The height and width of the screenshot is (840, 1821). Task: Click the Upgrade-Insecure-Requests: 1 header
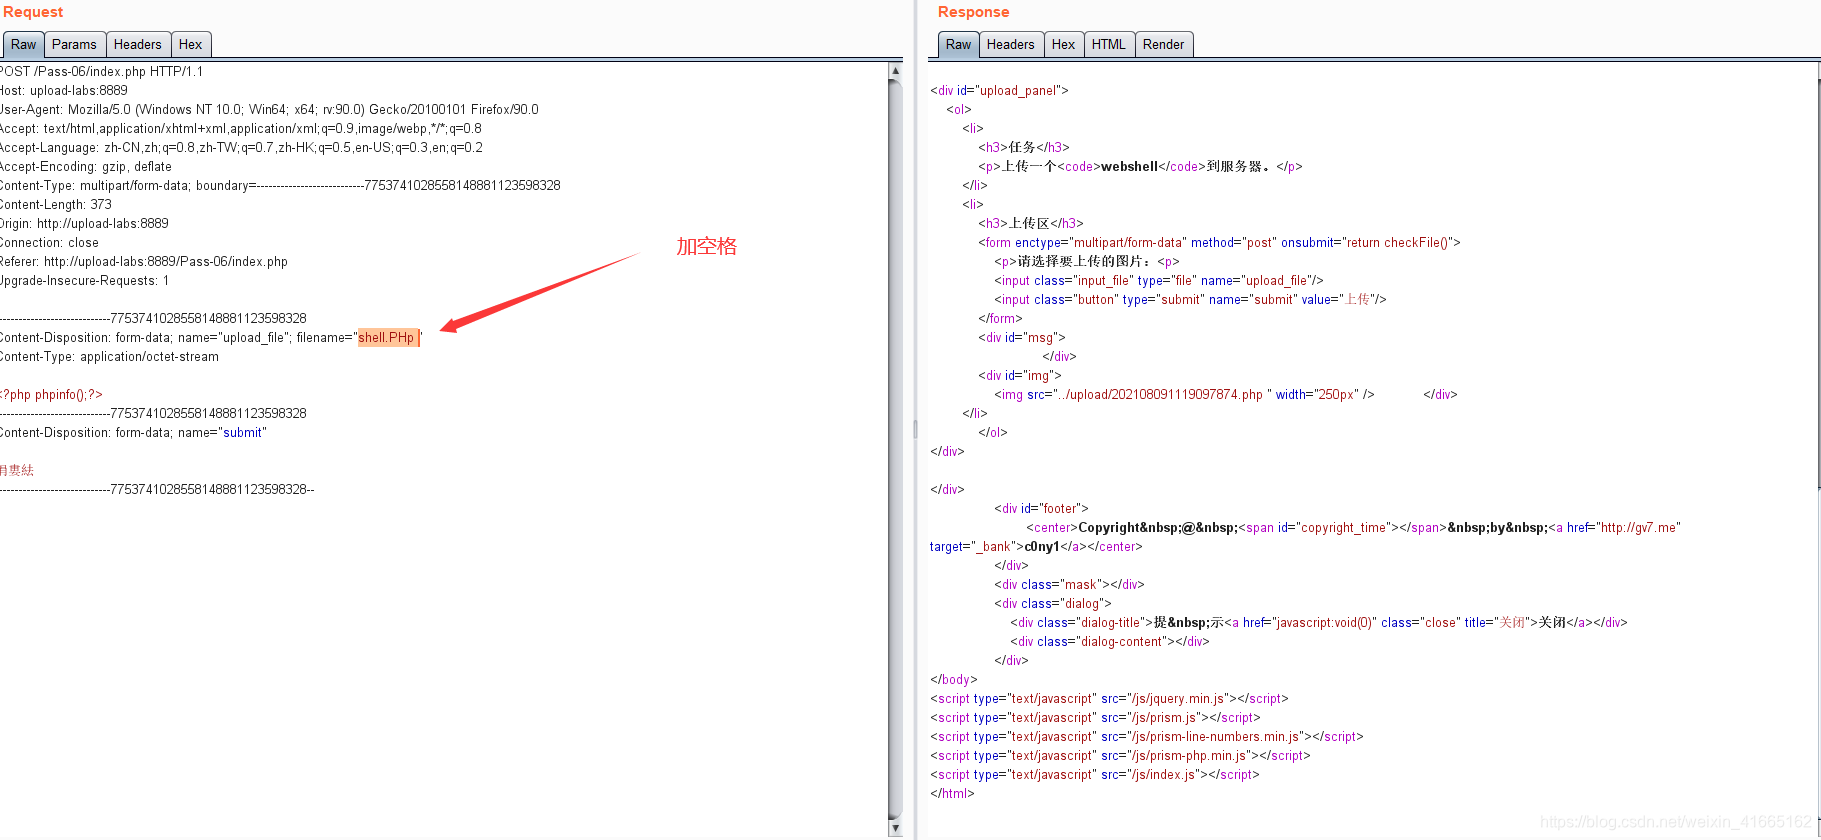[85, 281]
